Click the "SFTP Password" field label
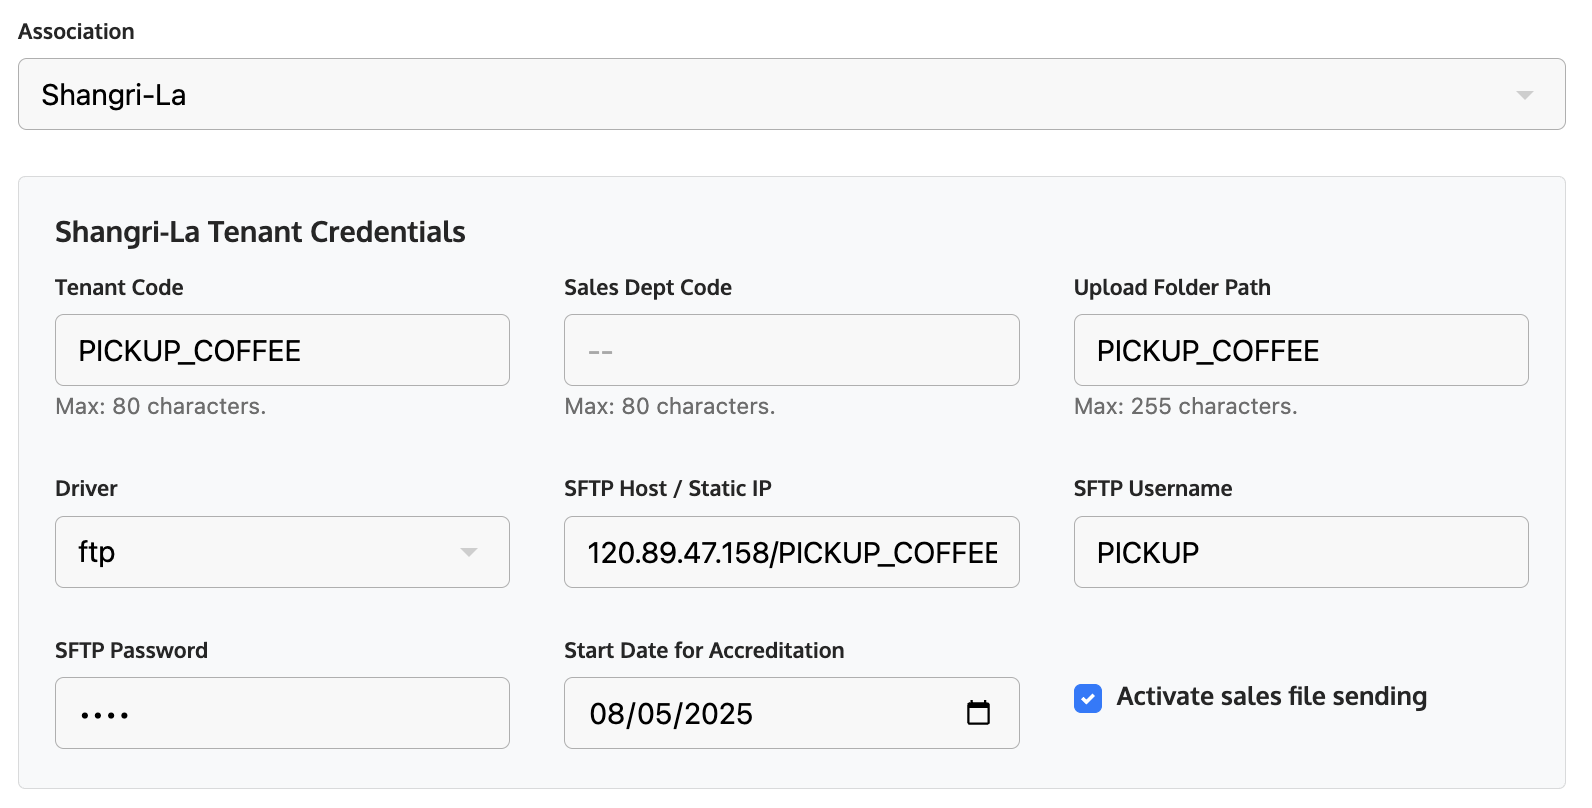The image size is (1592, 808). click(x=131, y=651)
